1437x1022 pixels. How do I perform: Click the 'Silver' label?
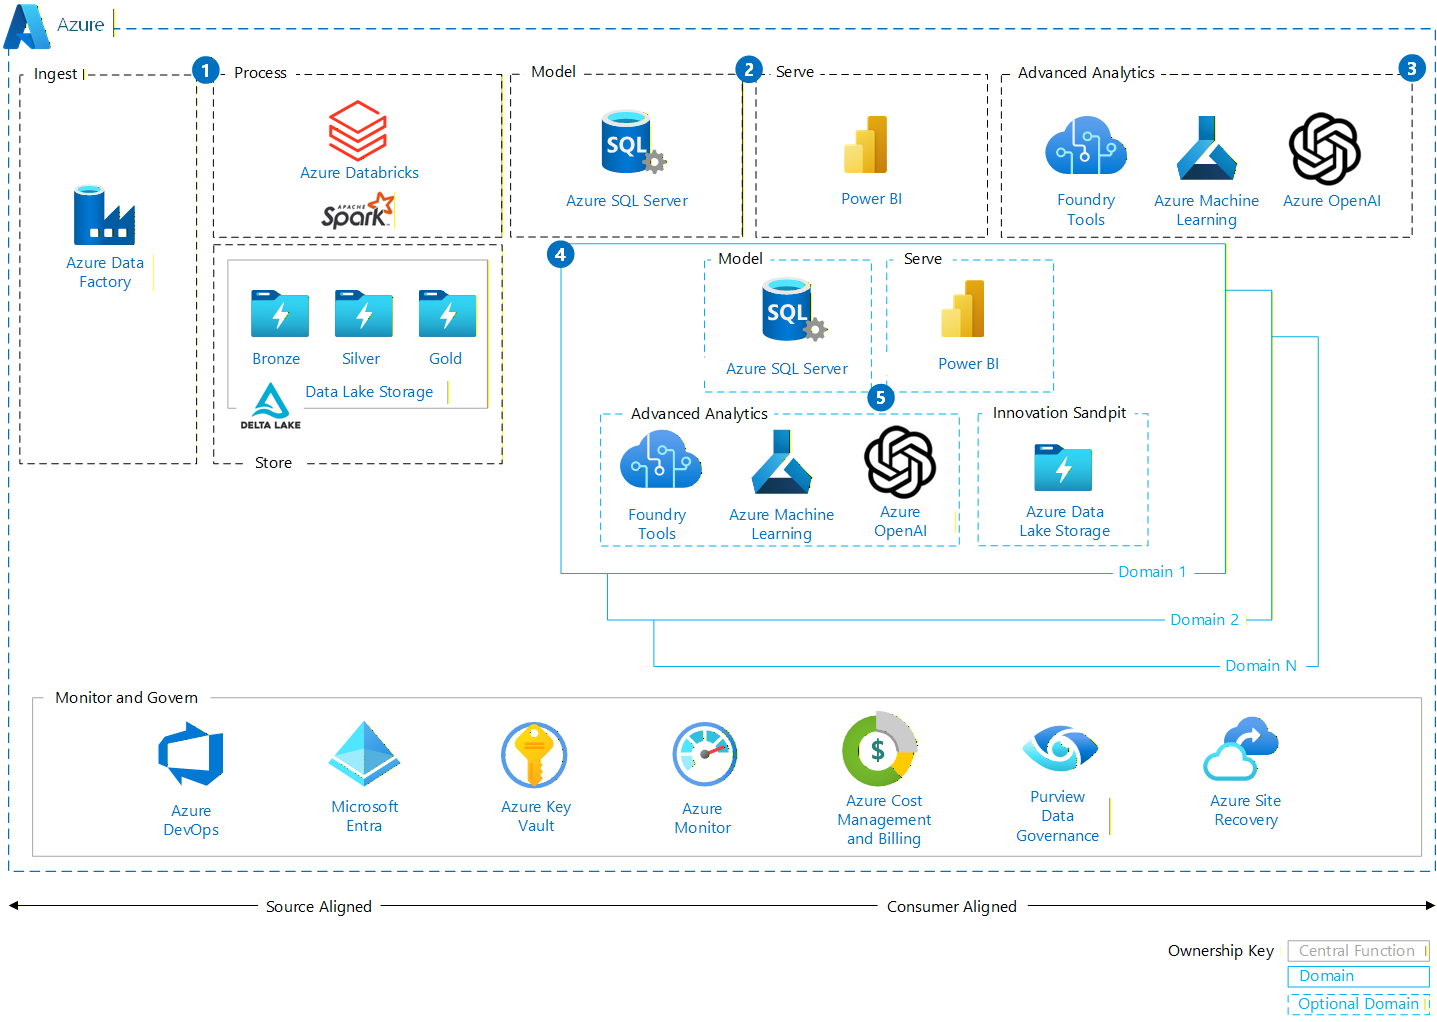[361, 359]
